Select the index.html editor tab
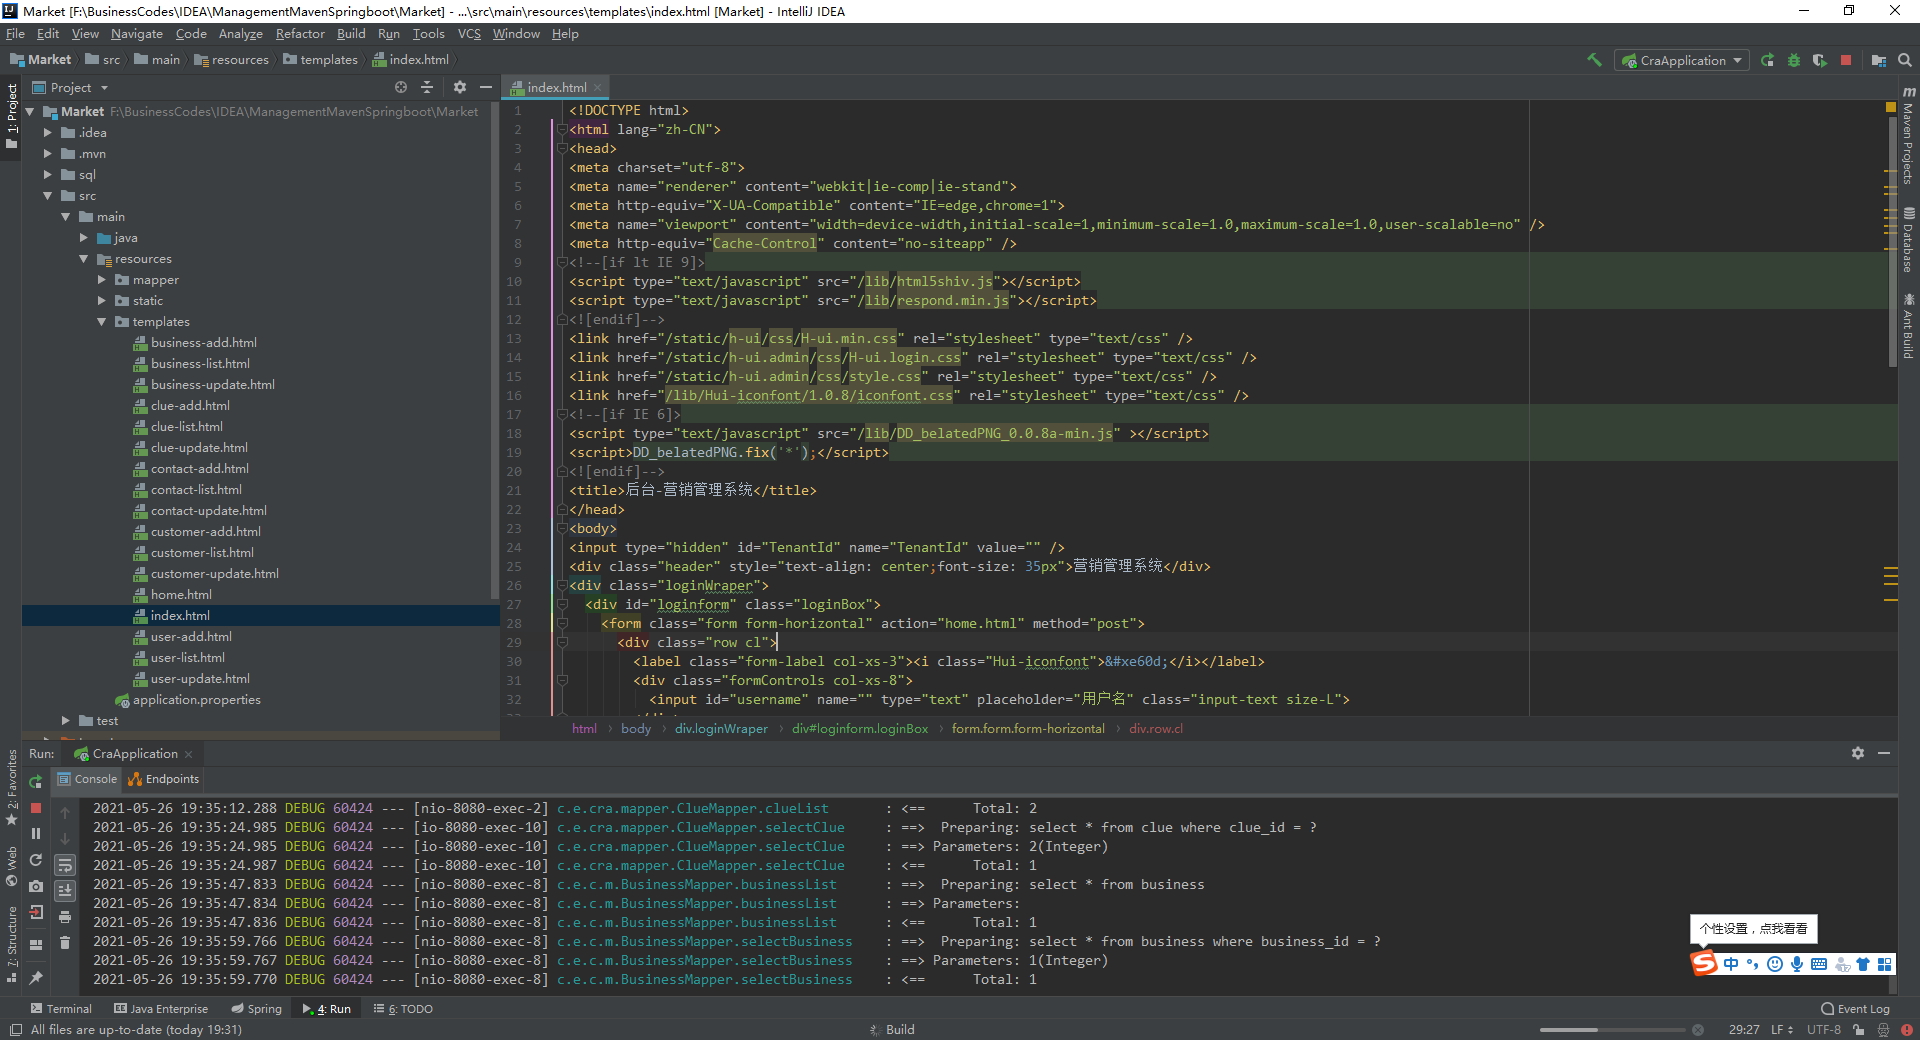This screenshot has height=1040, width=1920. (x=557, y=87)
